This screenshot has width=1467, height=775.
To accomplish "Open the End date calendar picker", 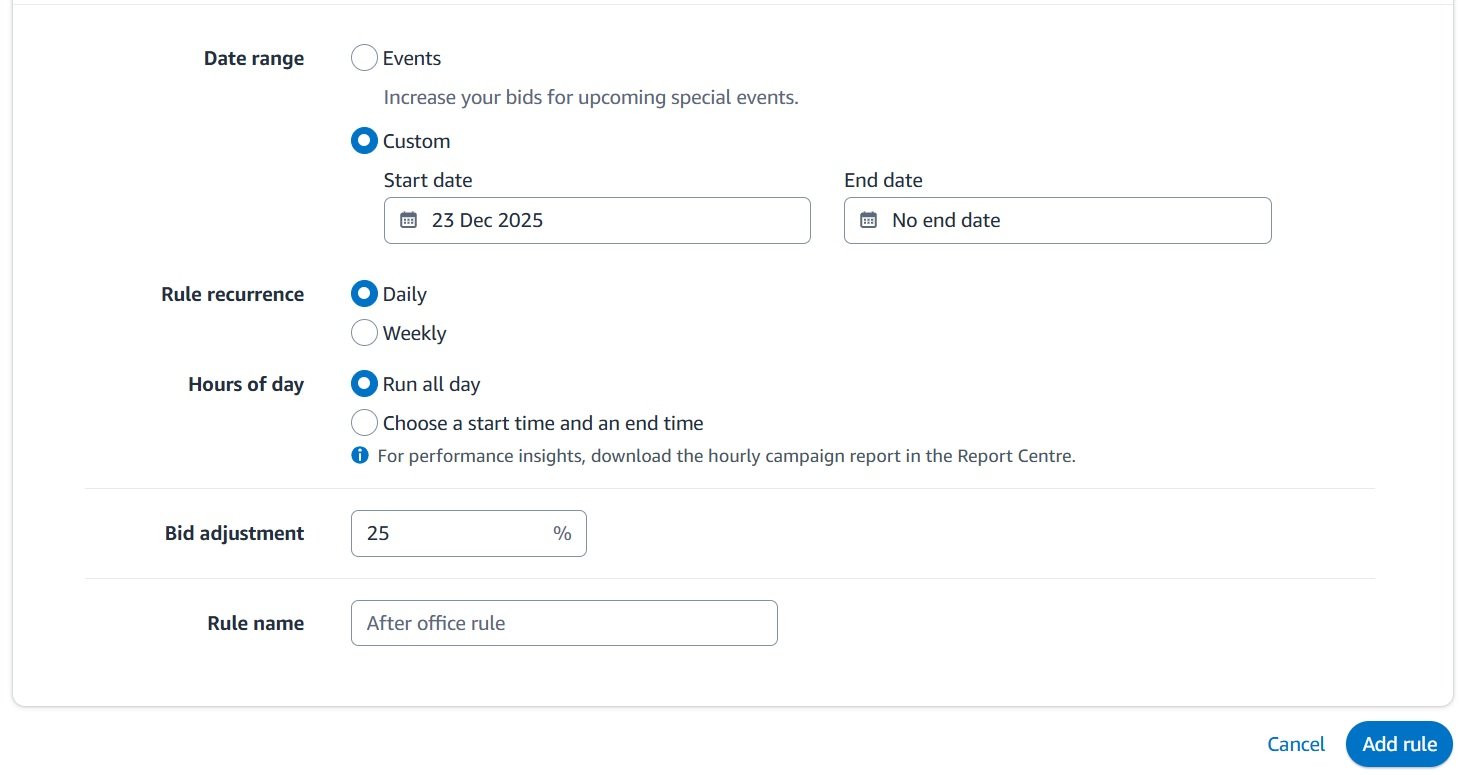I will [x=869, y=220].
